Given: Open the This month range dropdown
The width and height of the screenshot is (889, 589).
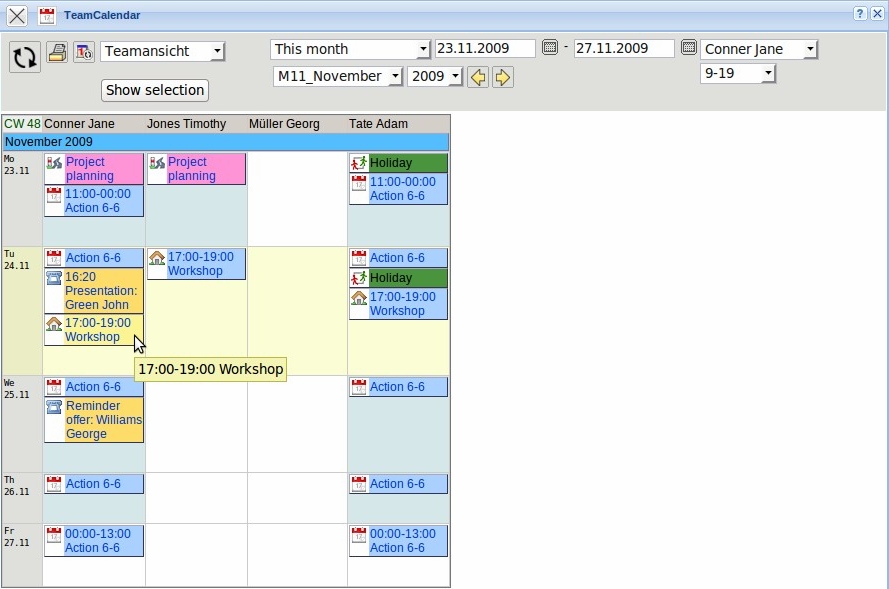Looking at the screenshot, I should point(350,49).
